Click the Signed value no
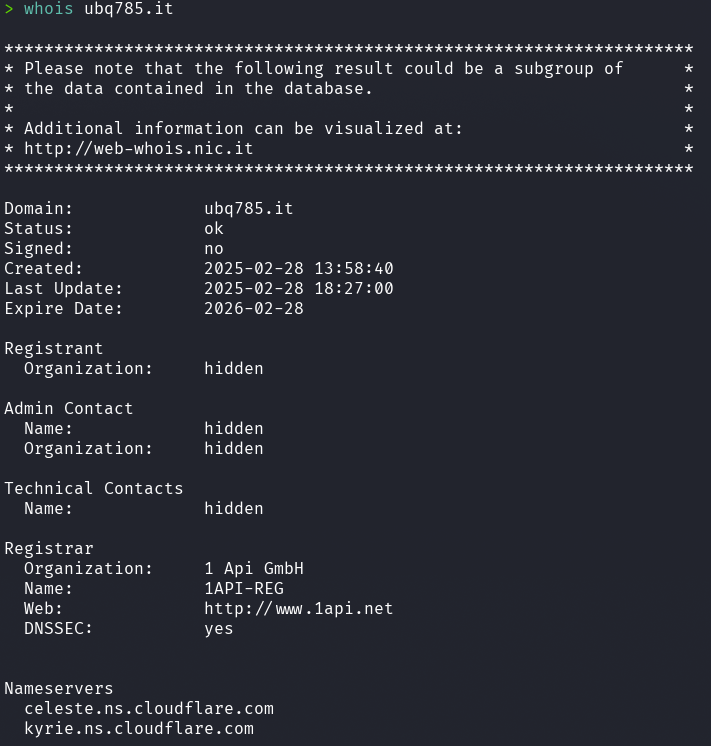This screenshot has width=711, height=746. (214, 248)
